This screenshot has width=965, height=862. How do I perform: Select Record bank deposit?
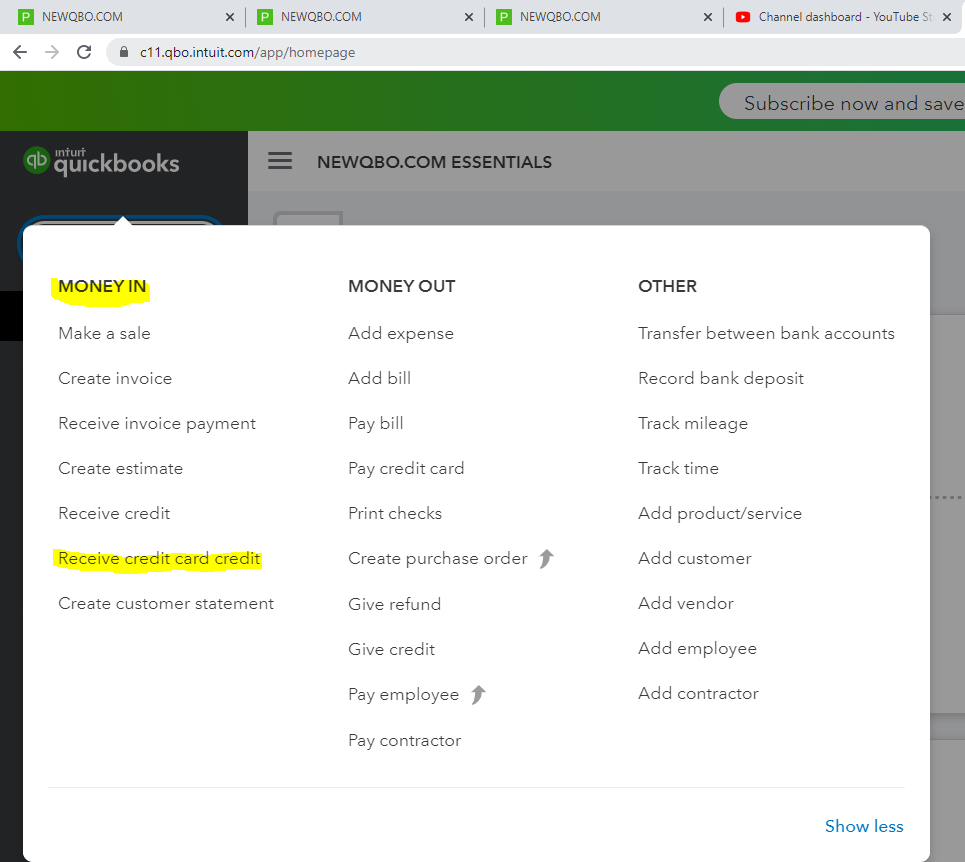720,378
